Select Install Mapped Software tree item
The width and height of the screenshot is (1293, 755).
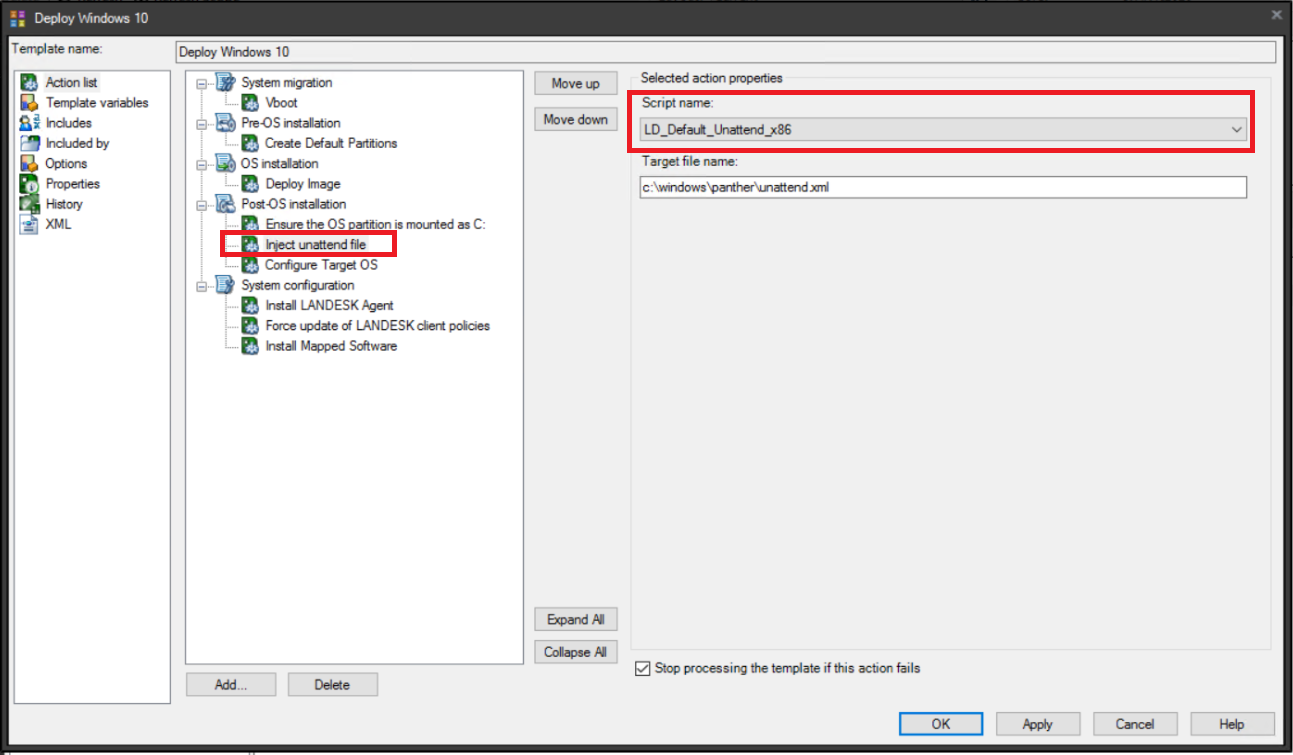(x=331, y=346)
